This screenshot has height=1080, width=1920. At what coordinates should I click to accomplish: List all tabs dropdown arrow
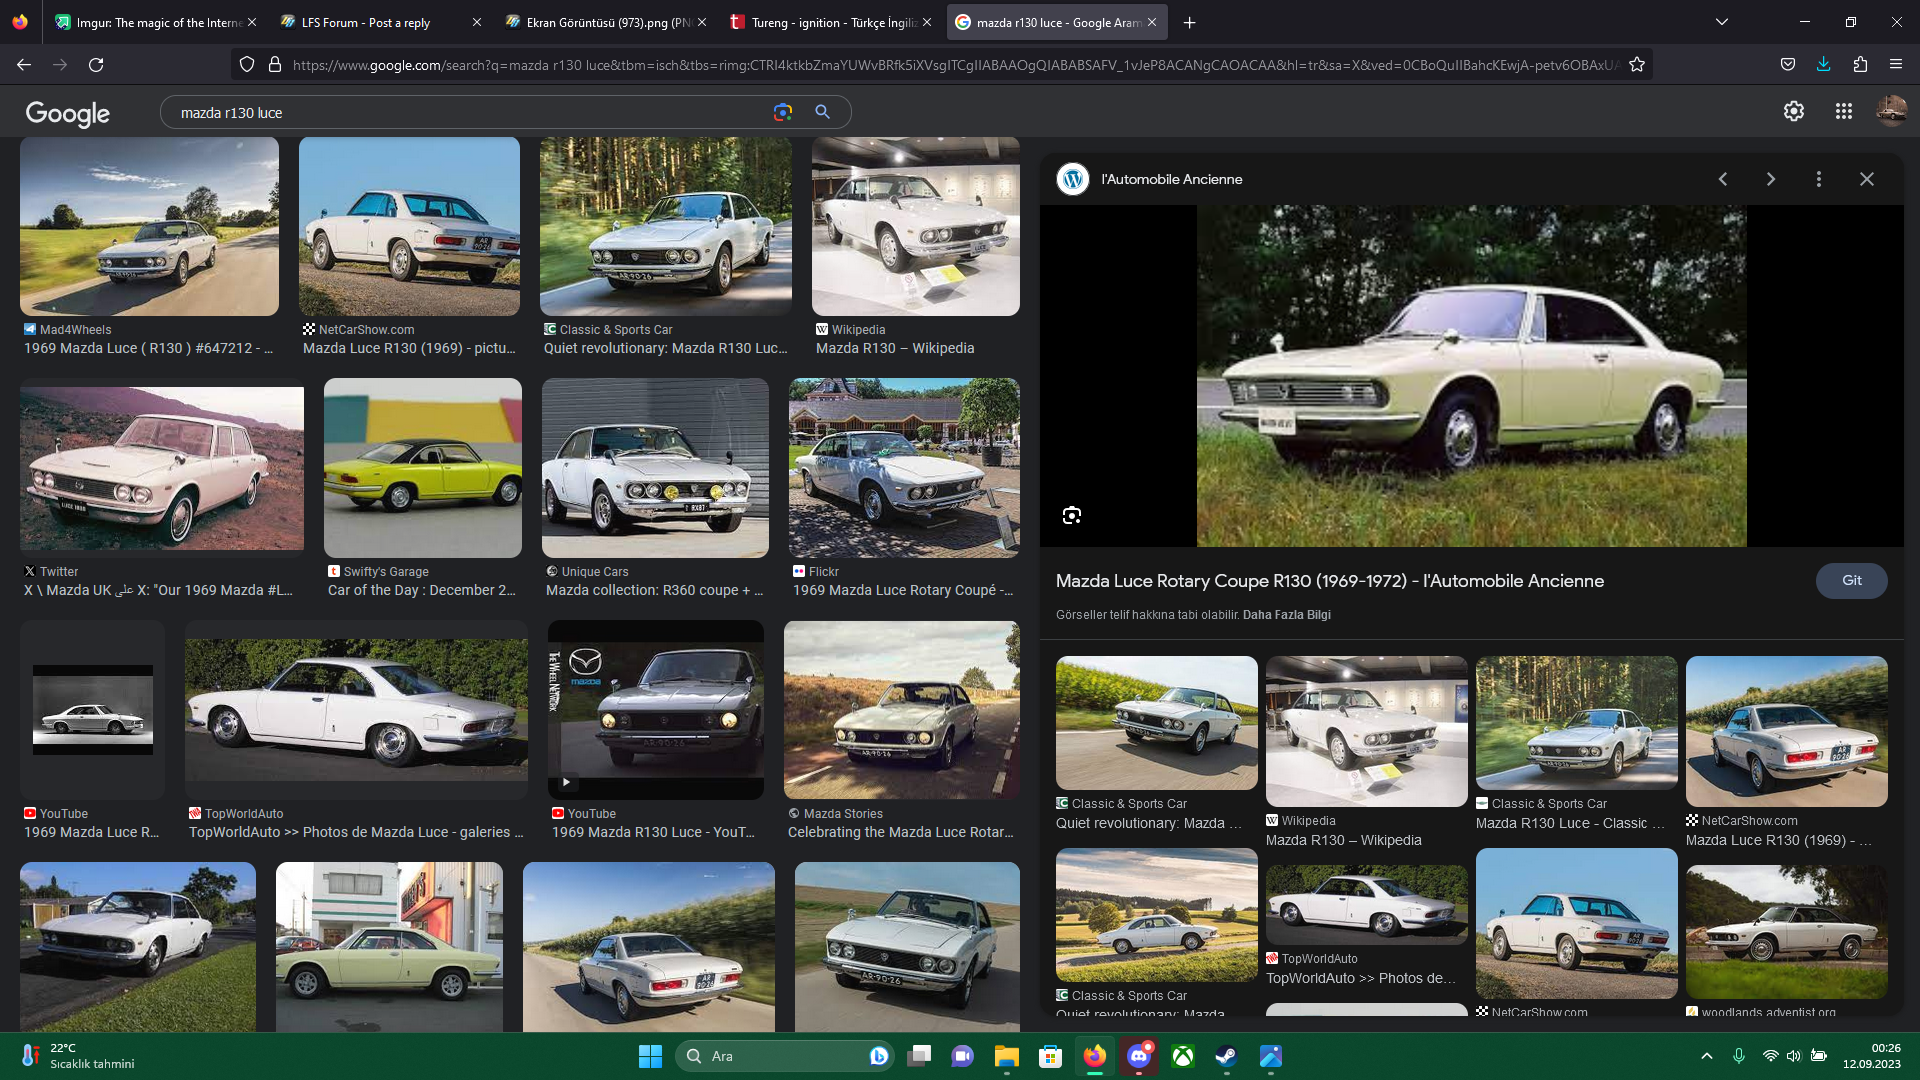tap(1722, 22)
